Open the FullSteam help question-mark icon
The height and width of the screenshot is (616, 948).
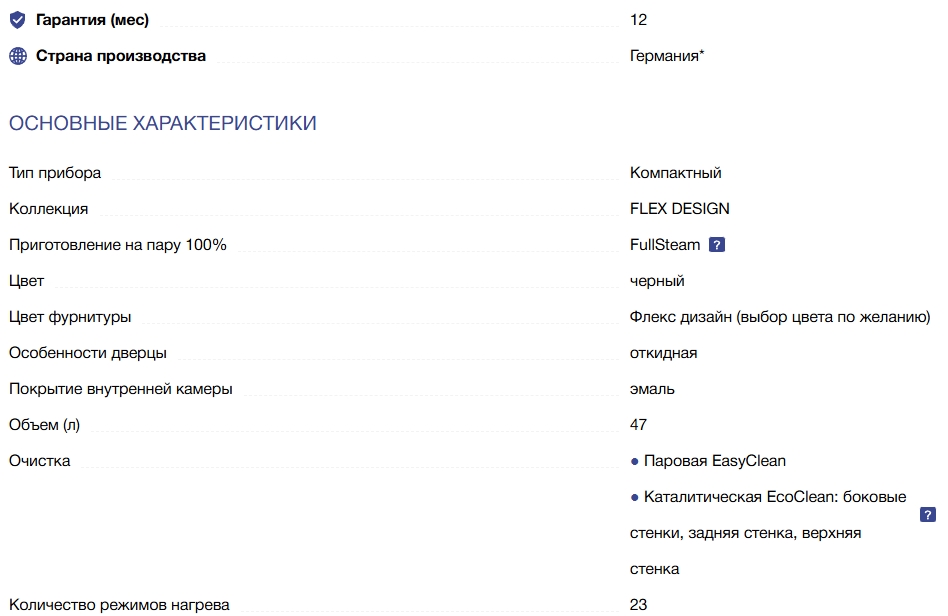(x=716, y=245)
